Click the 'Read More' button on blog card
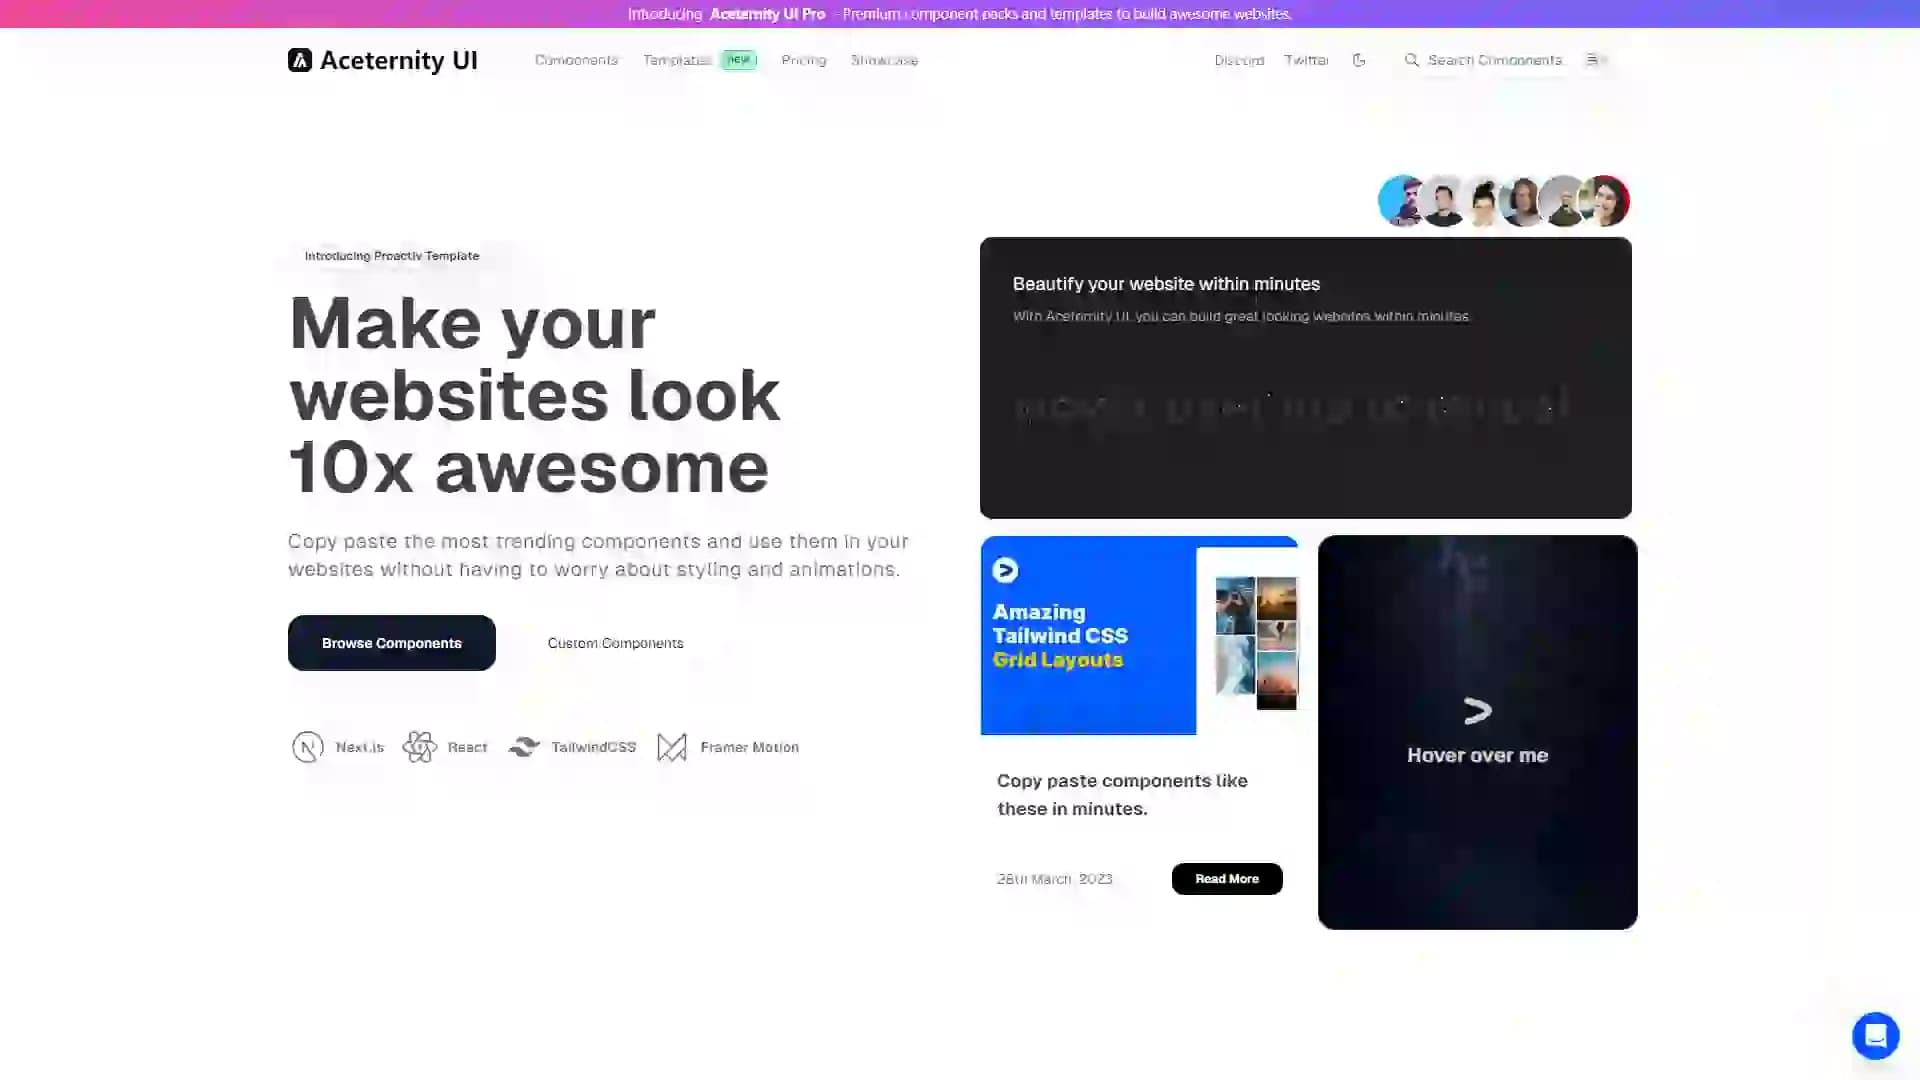Screen dimensions: 1920x1080 pyautogui.click(x=1225, y=878)
